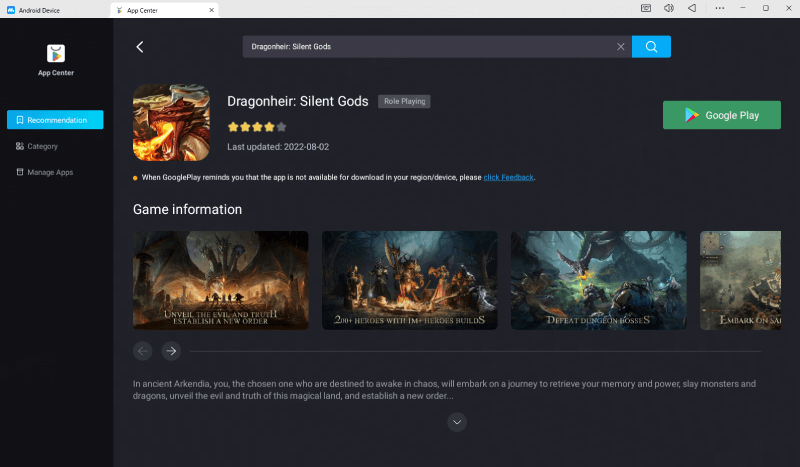Image resolution: width=800 pixels, height=467 pixels.
Task: Switch to the Android Device tab
Action: point(34,10)
